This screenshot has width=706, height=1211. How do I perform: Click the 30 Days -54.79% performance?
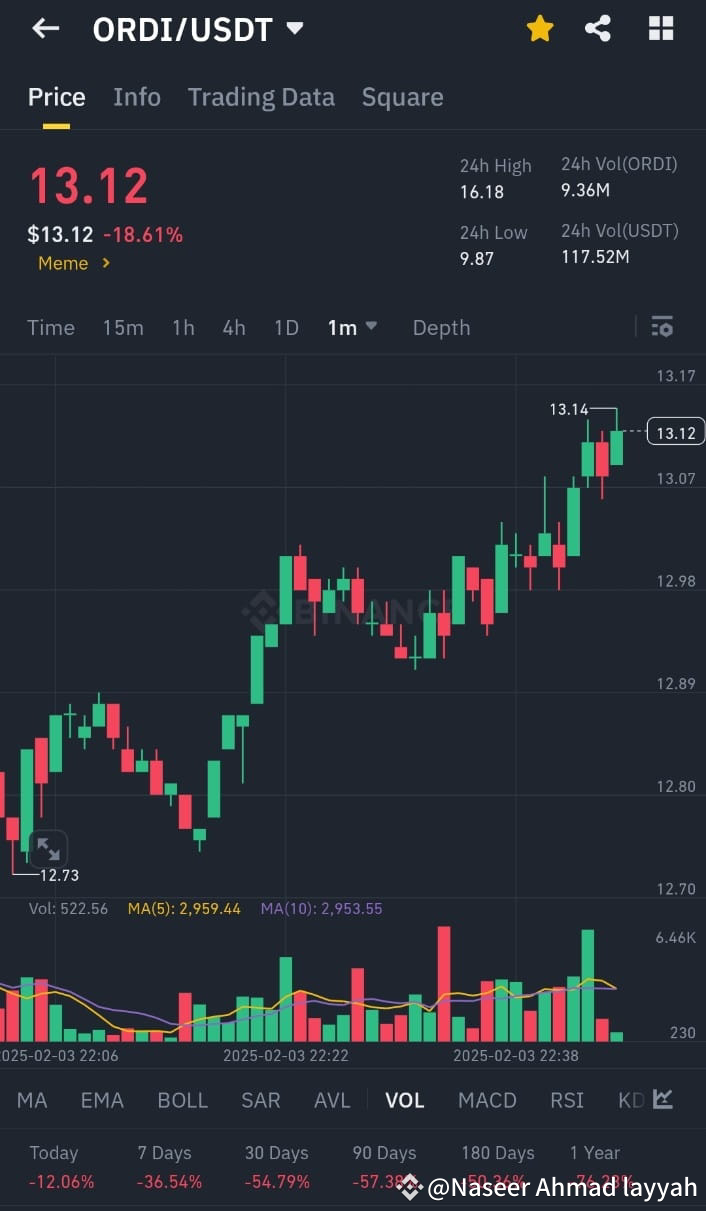(277, 1167)
